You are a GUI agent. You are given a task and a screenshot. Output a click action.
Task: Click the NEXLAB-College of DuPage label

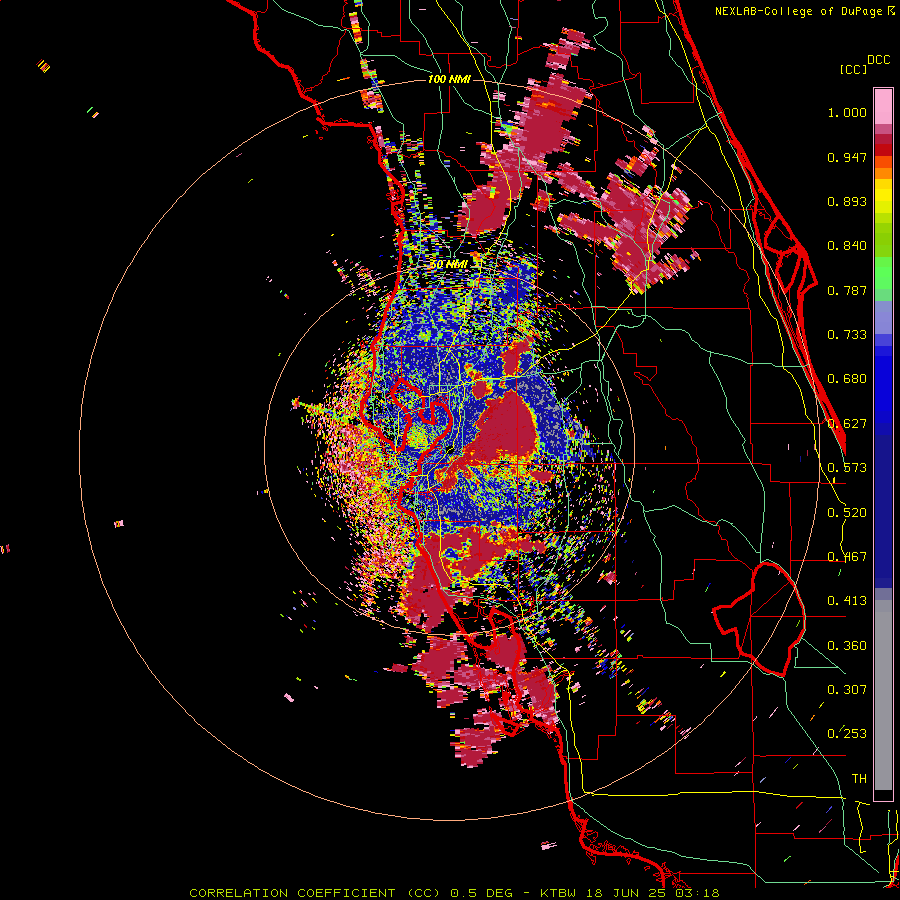[799, 11]
